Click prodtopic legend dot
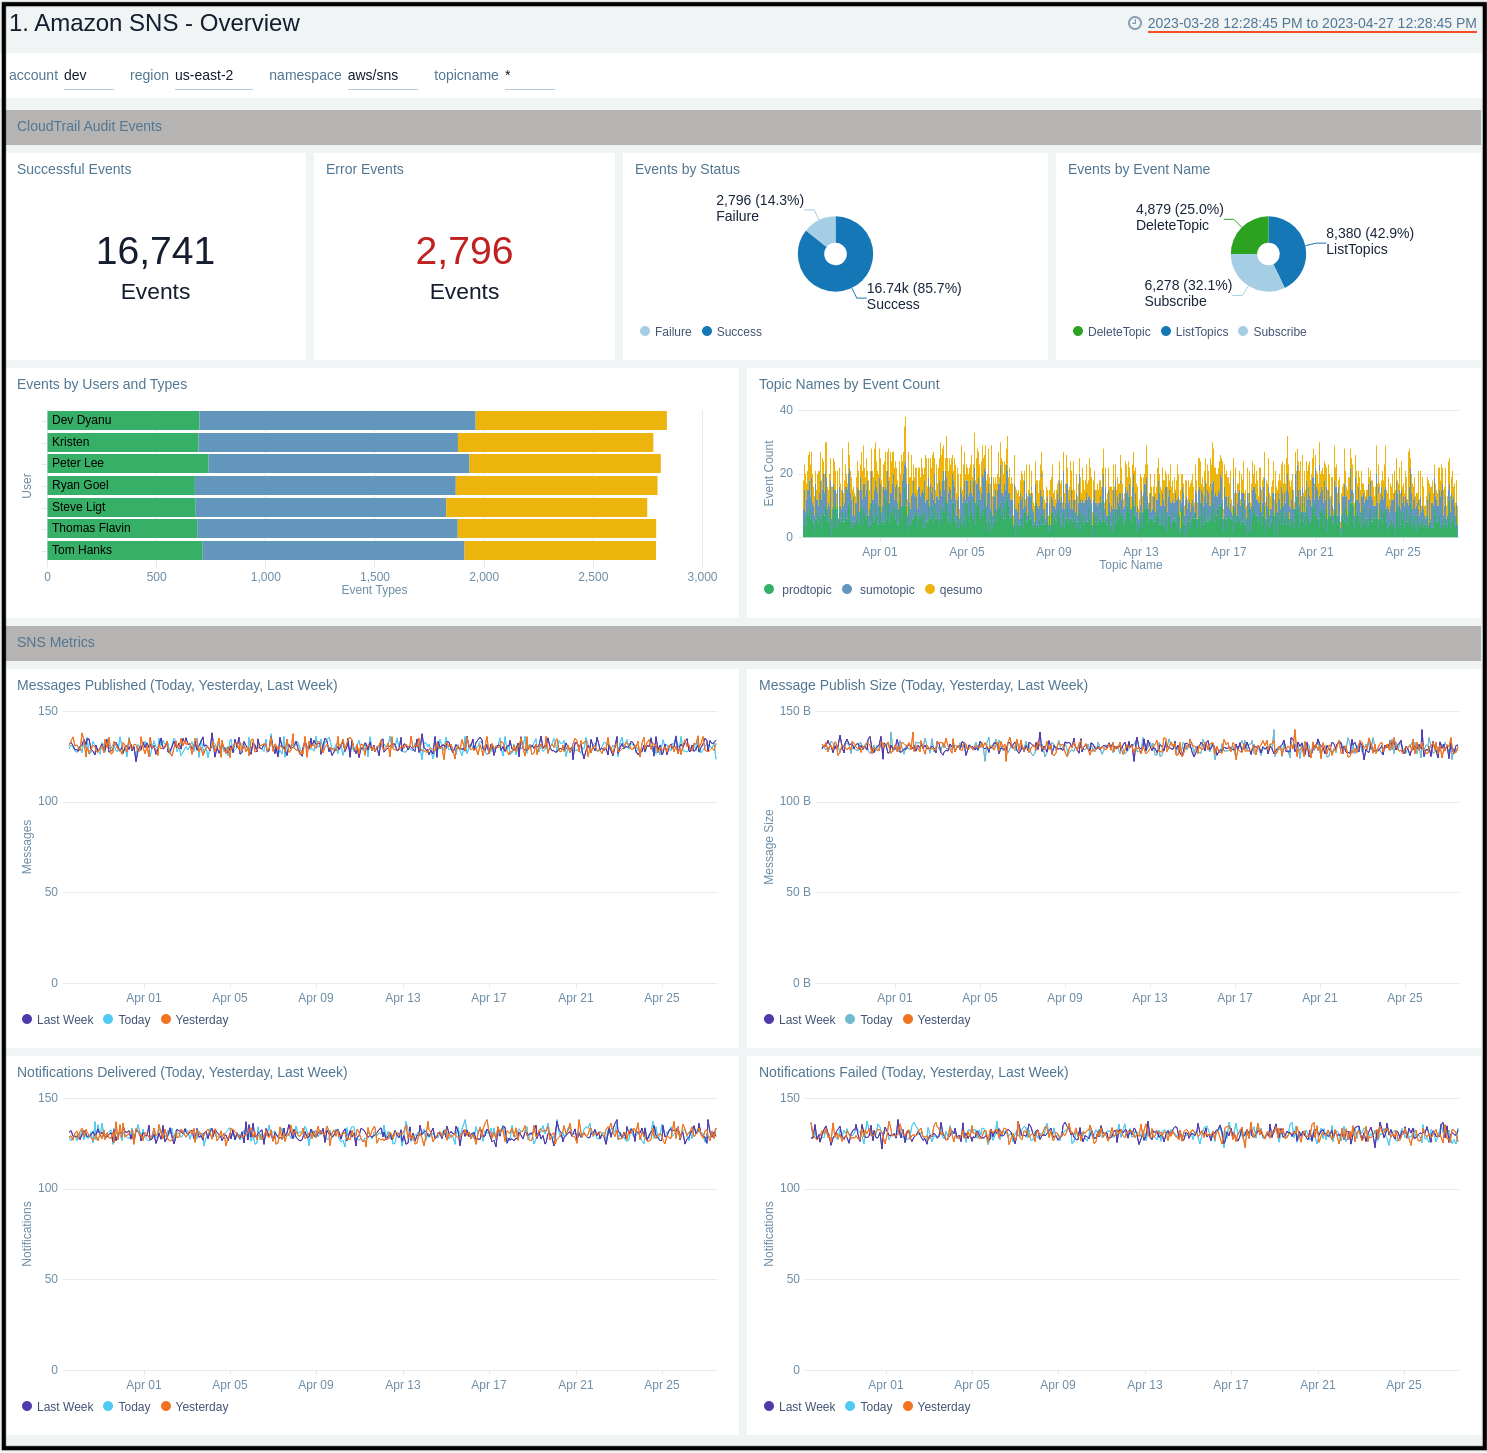Screen dimensions: 1487x1453 (769, 590)
